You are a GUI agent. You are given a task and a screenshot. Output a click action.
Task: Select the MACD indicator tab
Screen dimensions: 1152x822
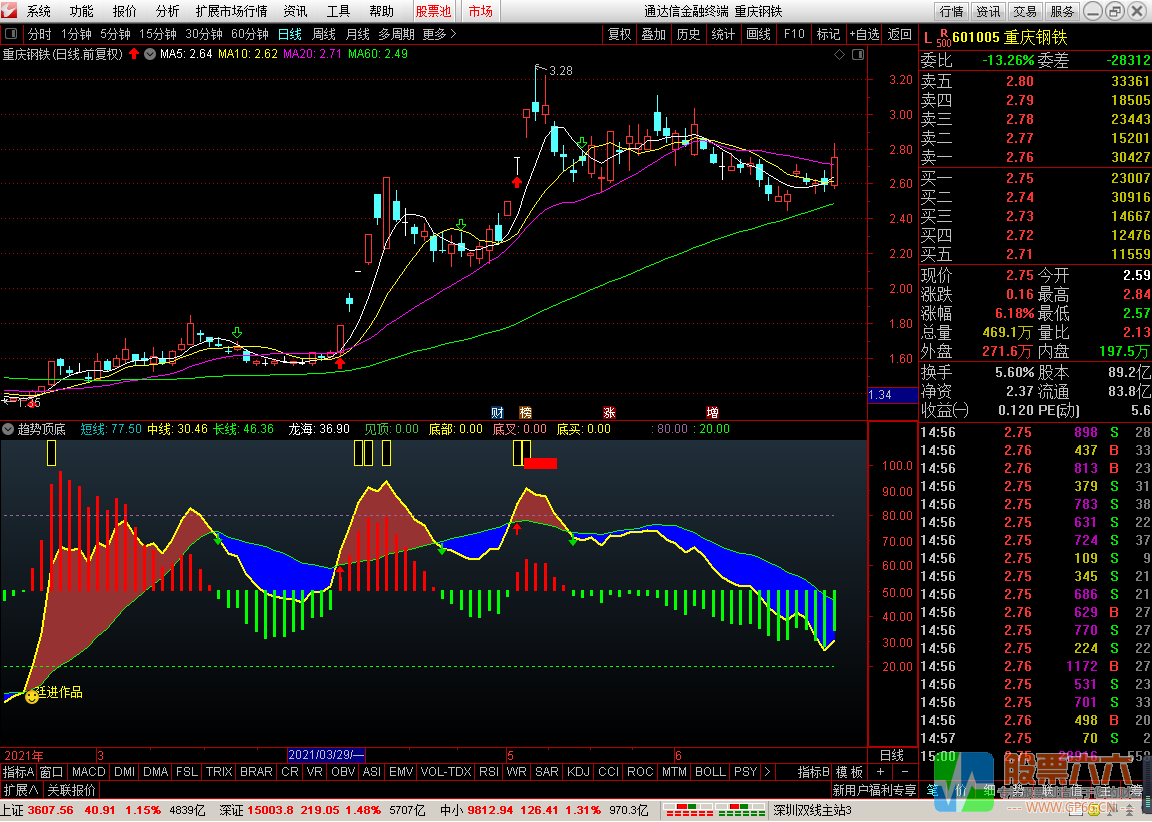[88, 771]
